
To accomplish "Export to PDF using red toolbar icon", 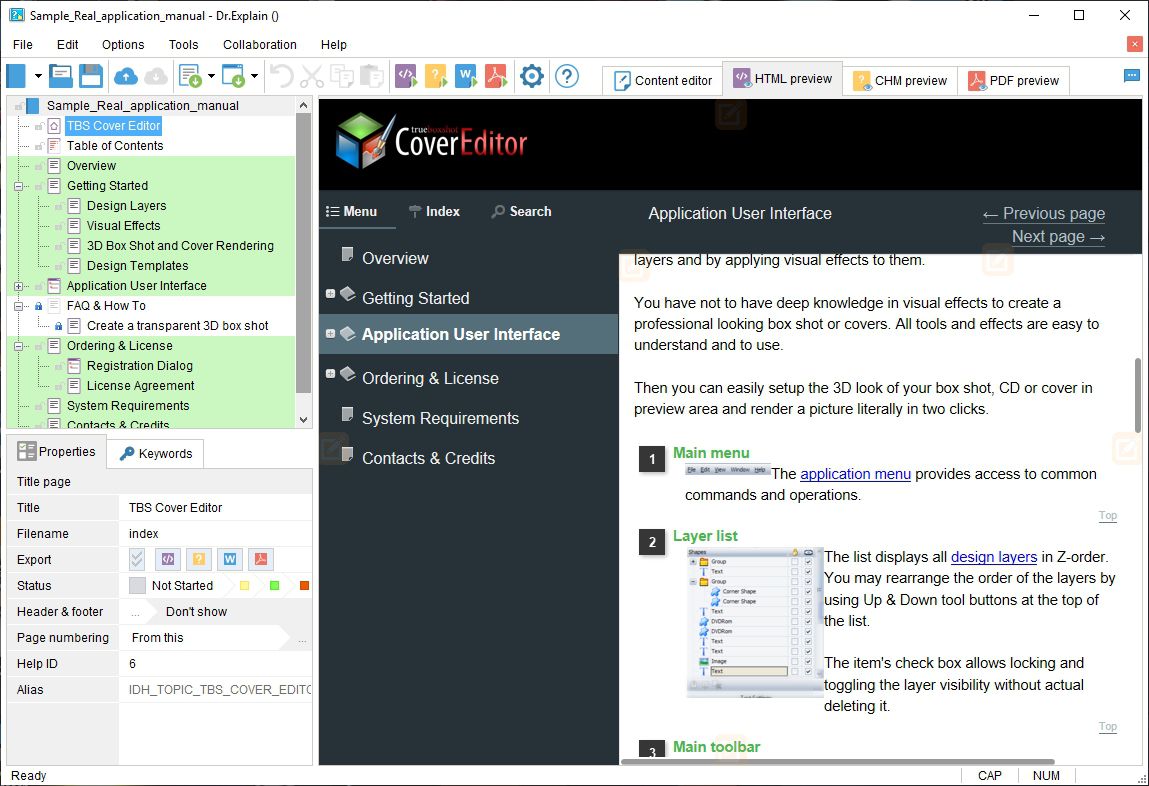I will click(x=496, y=76).
